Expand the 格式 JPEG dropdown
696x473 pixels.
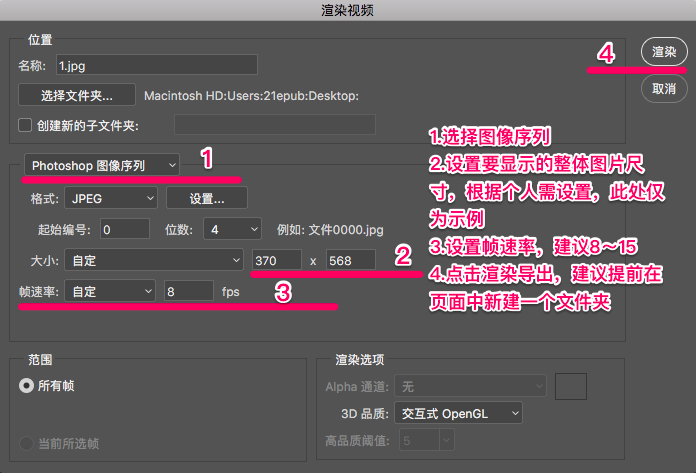tap(110, 198)
